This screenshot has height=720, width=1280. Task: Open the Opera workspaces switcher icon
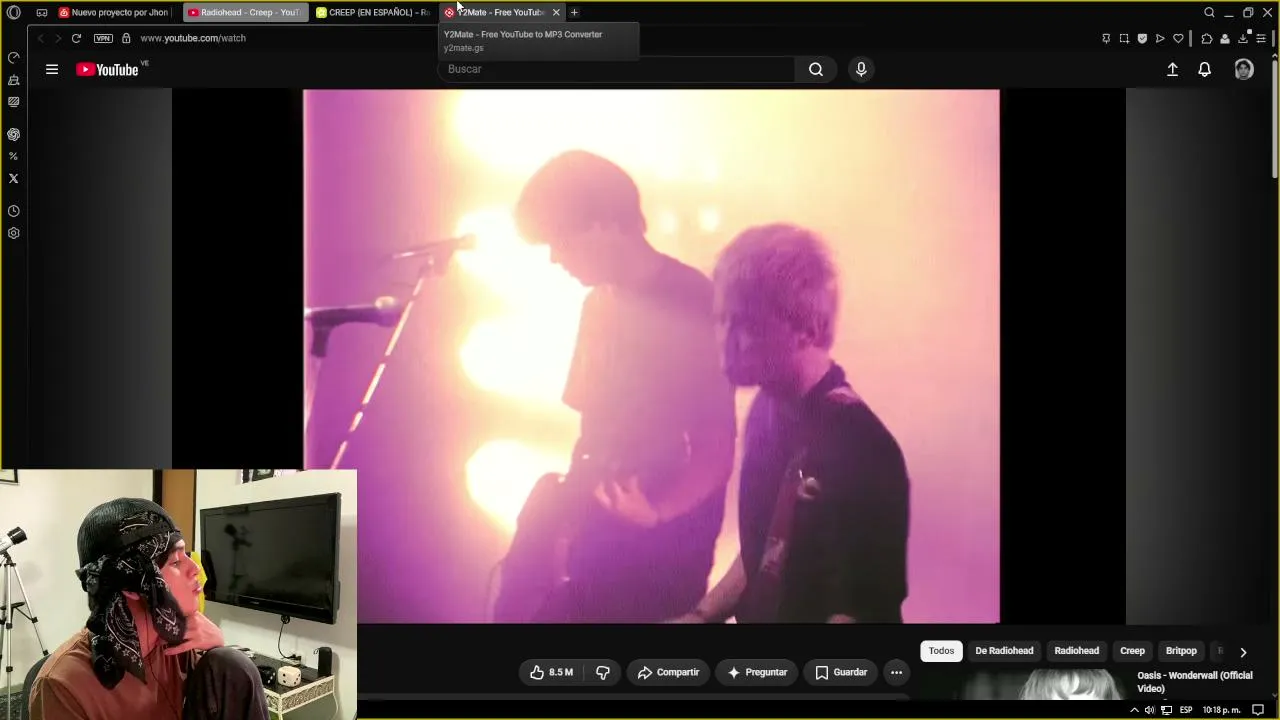tap(42, 12)
